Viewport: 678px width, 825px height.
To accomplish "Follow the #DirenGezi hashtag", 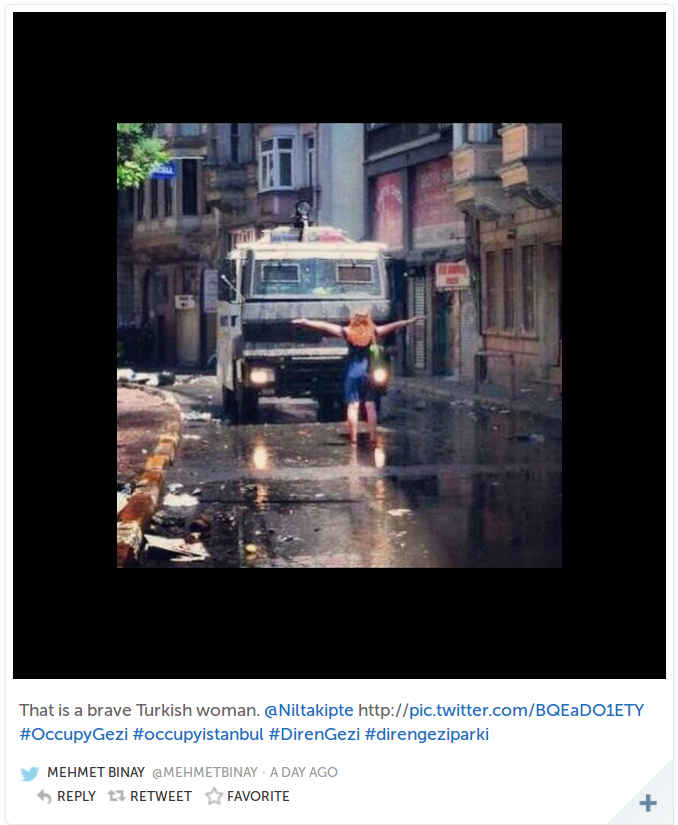I will (314, 734).
